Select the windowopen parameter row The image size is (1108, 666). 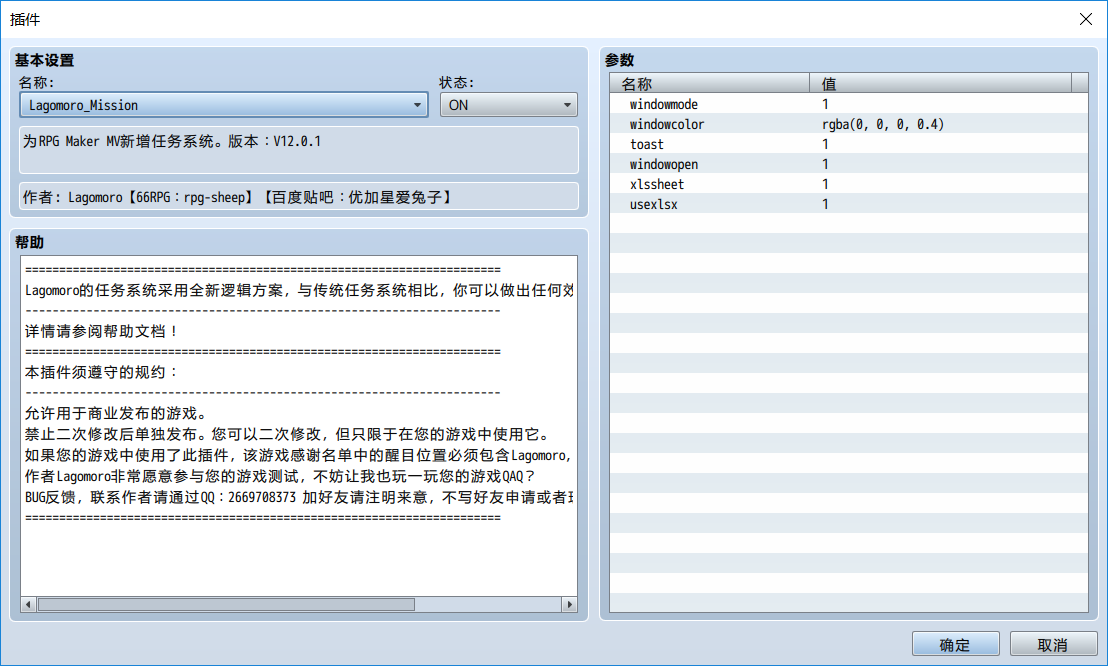pyautogui.click(x=849, y=164)
